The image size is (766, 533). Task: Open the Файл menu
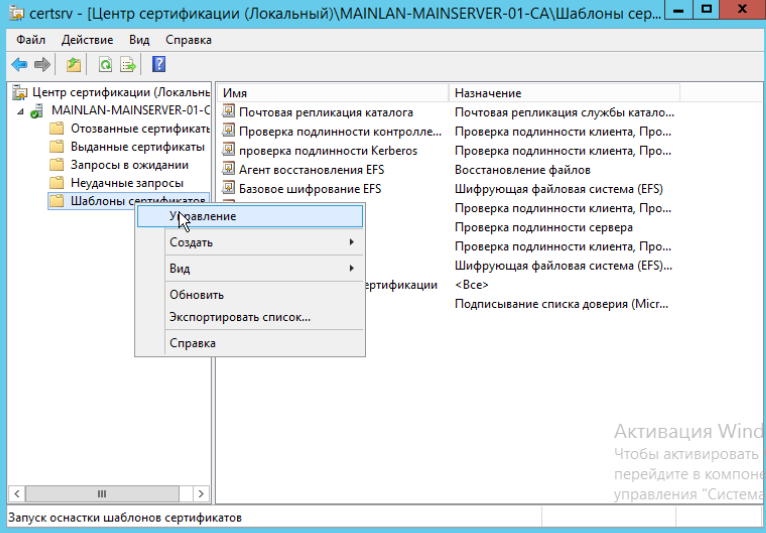31,40
